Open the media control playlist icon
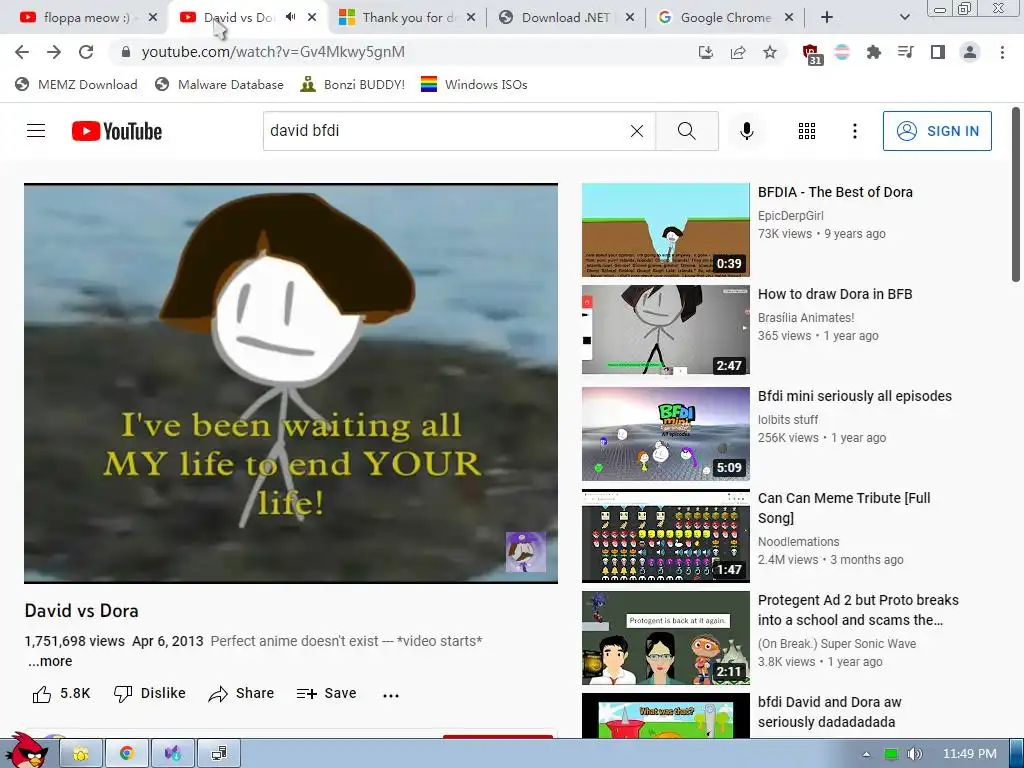The image size is (1024, 768). (x=905, y=52)
